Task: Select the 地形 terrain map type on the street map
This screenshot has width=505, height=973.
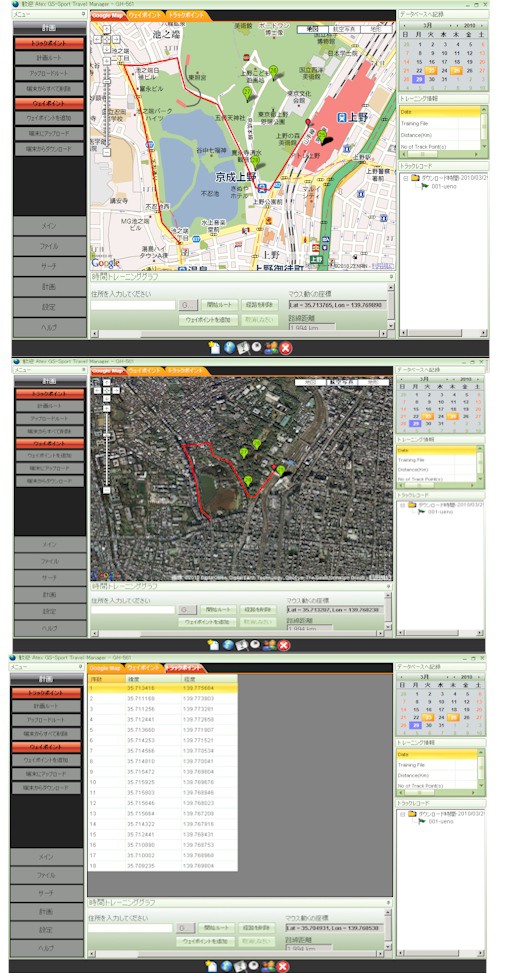Action: tap(376, 29)
